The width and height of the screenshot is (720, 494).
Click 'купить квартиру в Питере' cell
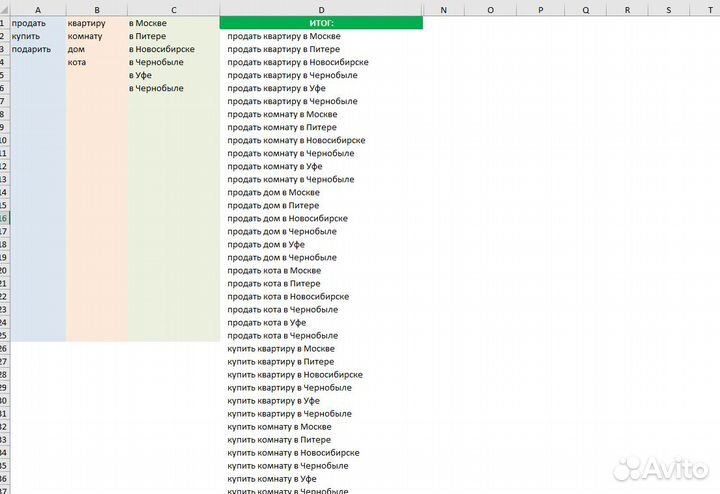[x=321, y=361]
